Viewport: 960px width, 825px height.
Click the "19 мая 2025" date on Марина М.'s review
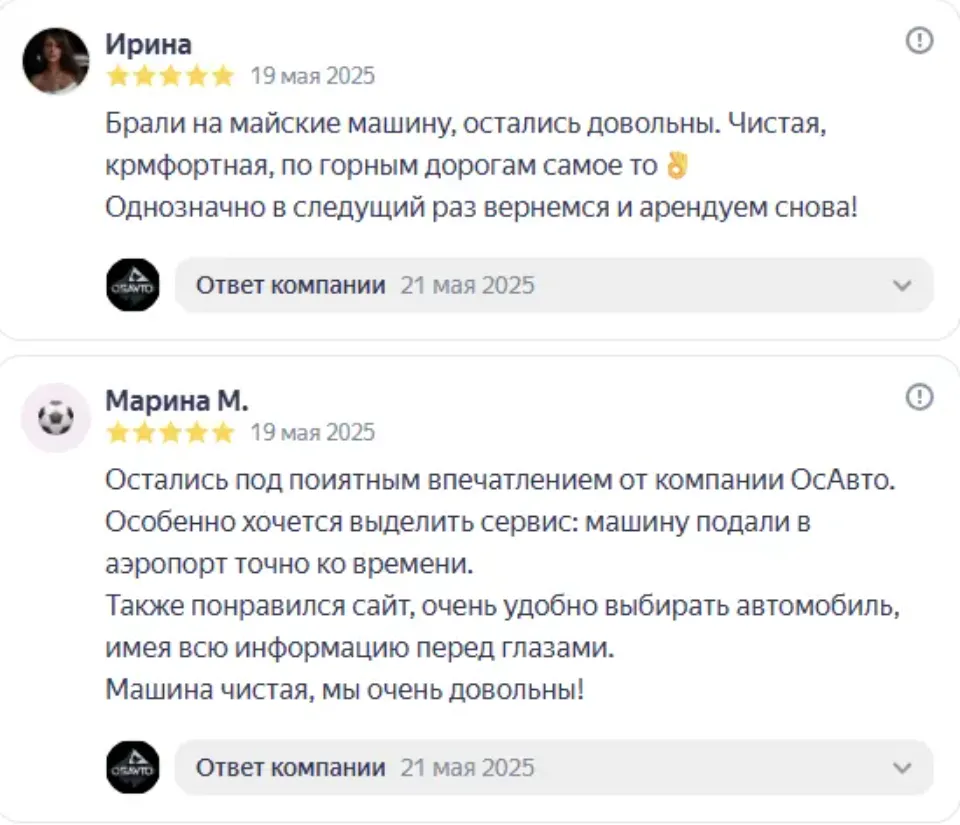312,432
